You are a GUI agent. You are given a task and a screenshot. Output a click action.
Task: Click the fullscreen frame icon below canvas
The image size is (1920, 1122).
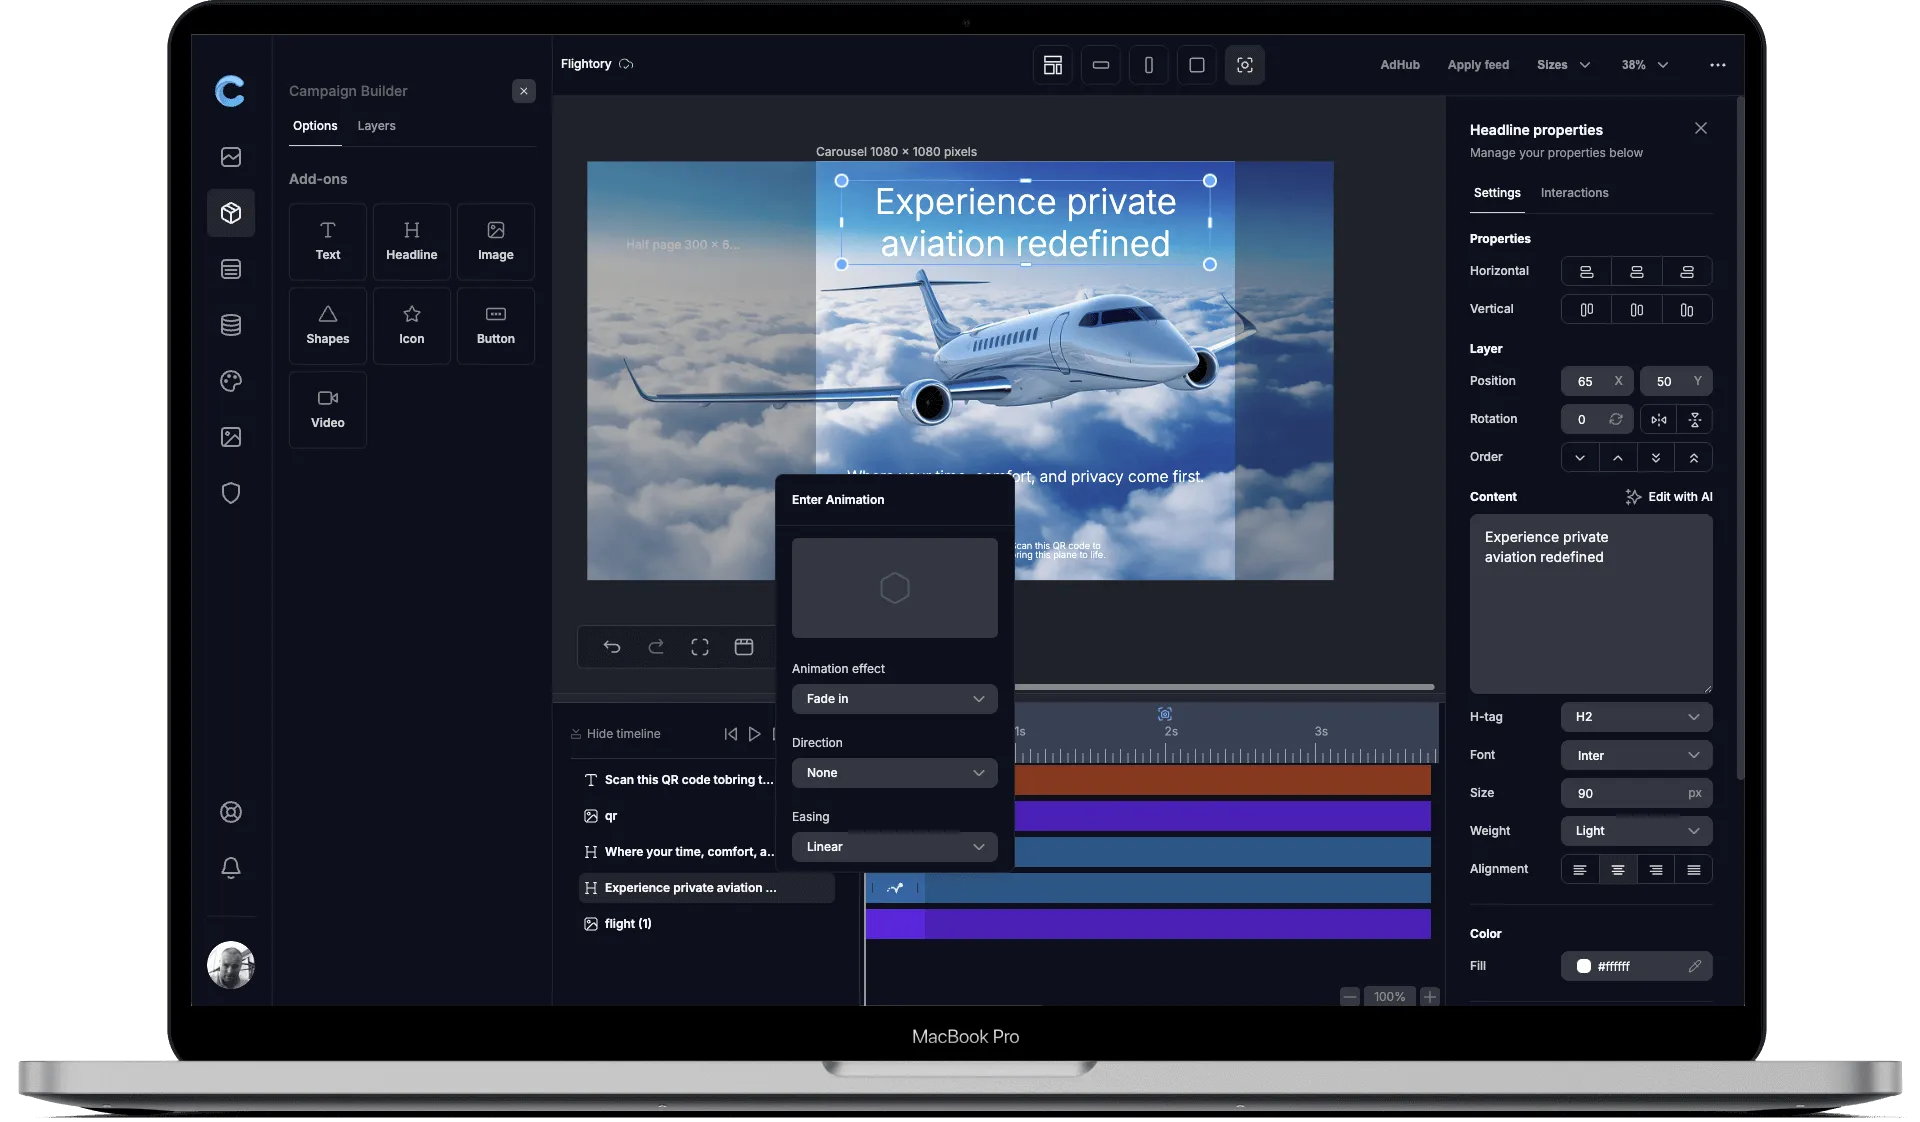pyautogui.click(x=700, y=647)
